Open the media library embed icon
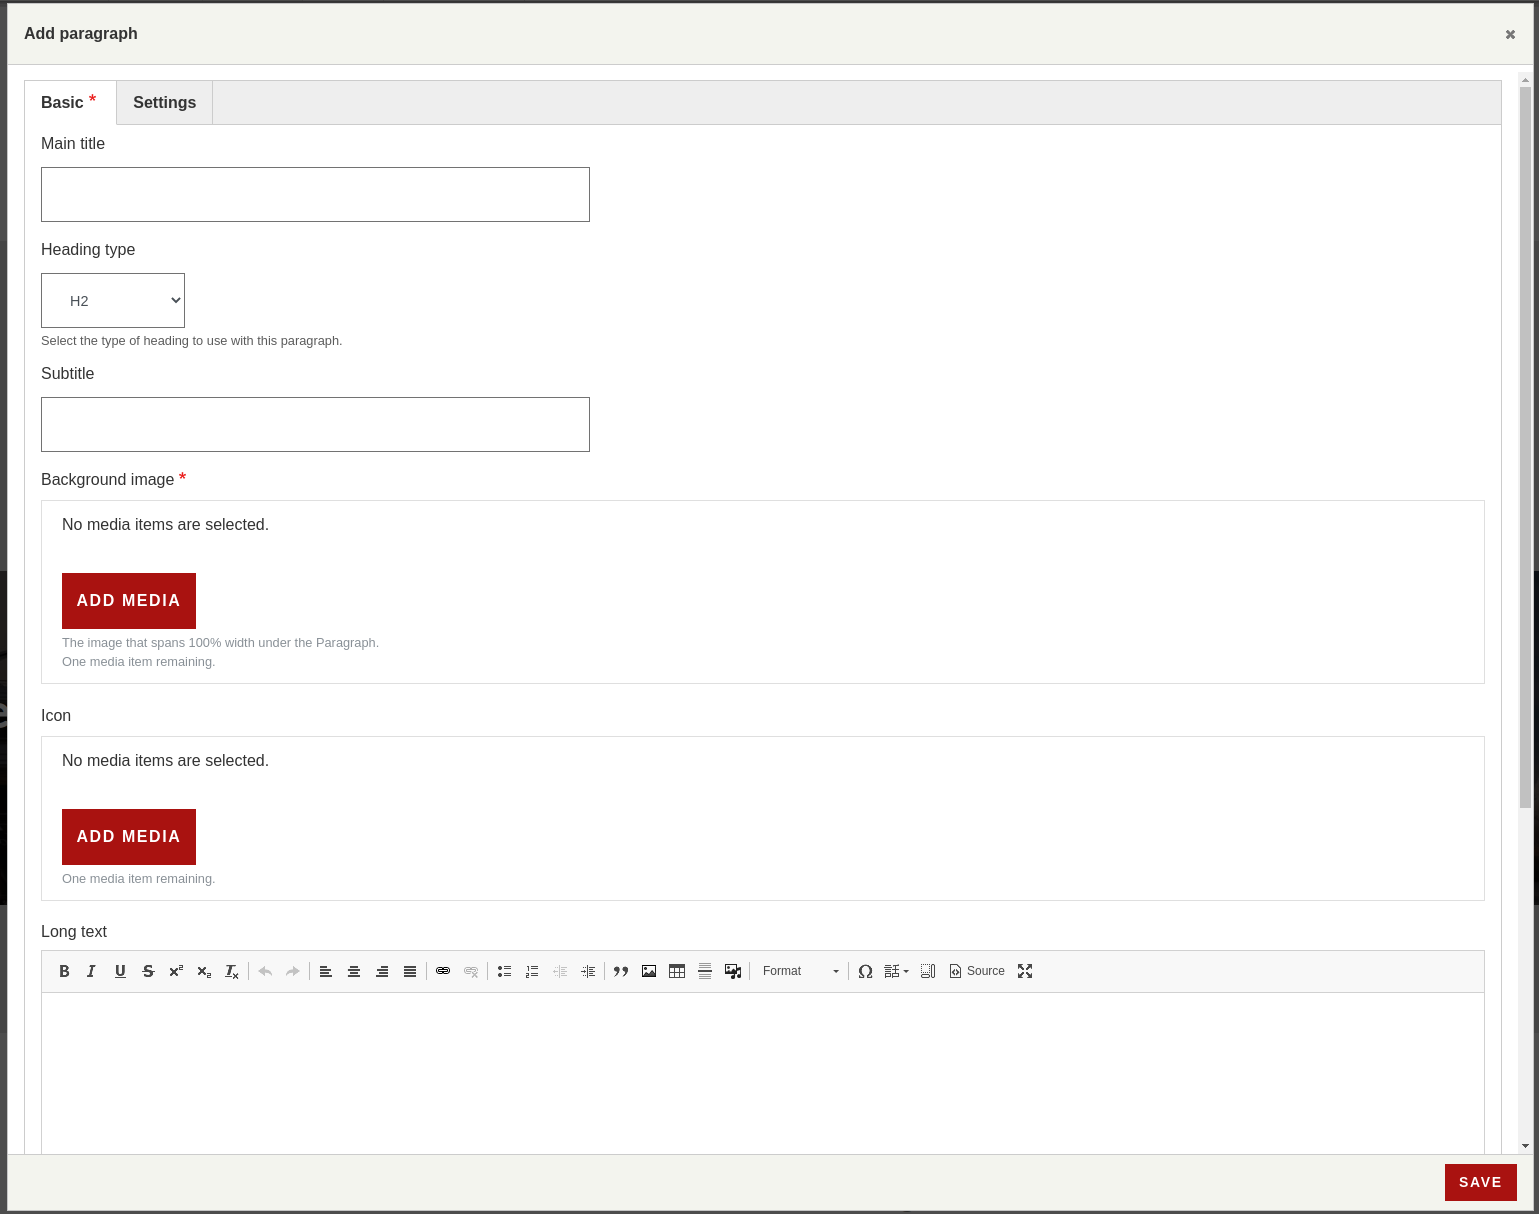Viewport: 1539px width, 1214px height. (x=733, y=971)
